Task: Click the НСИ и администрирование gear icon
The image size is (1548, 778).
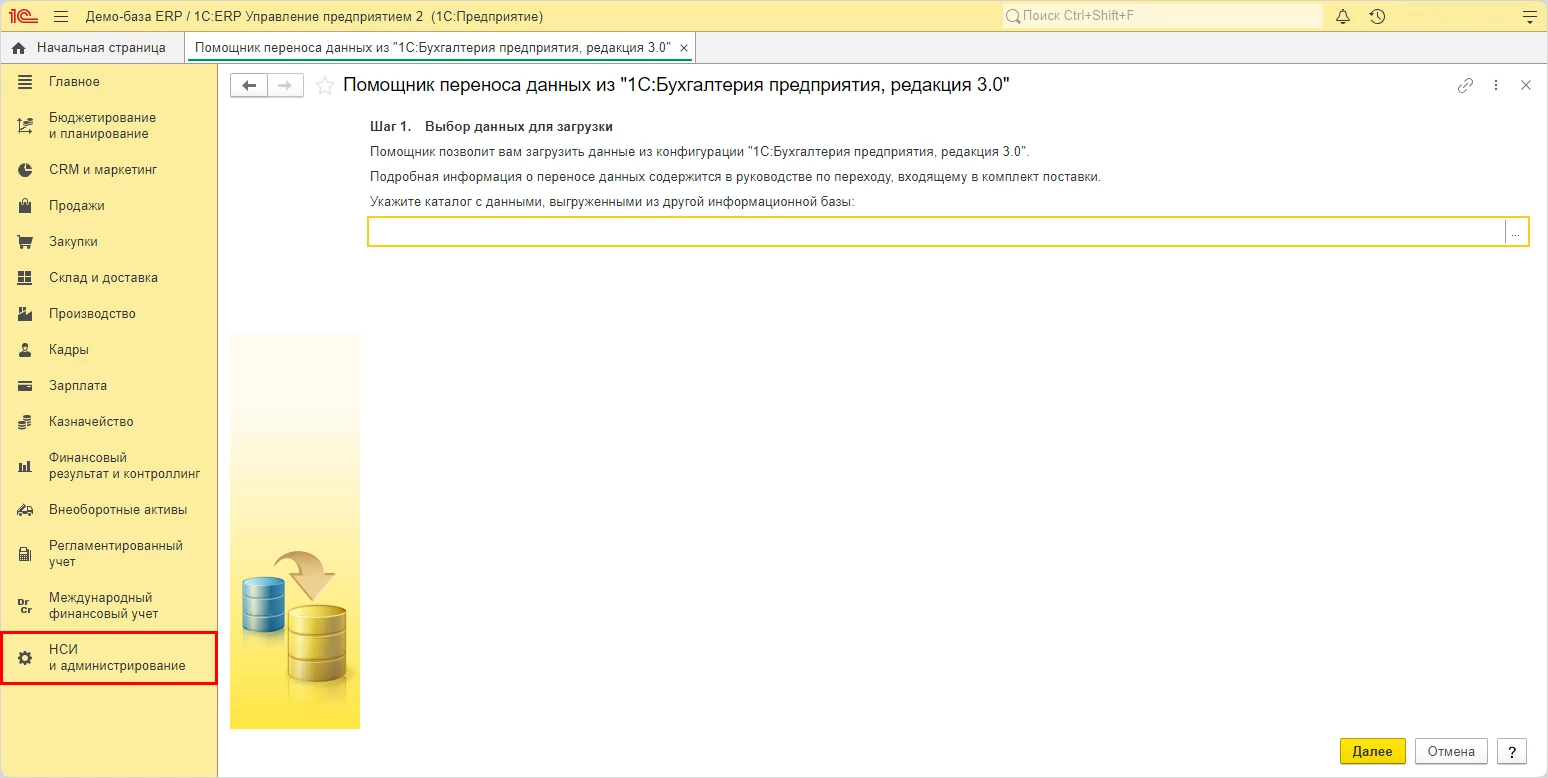Action: pyautogui.click(x=26, y=658)
